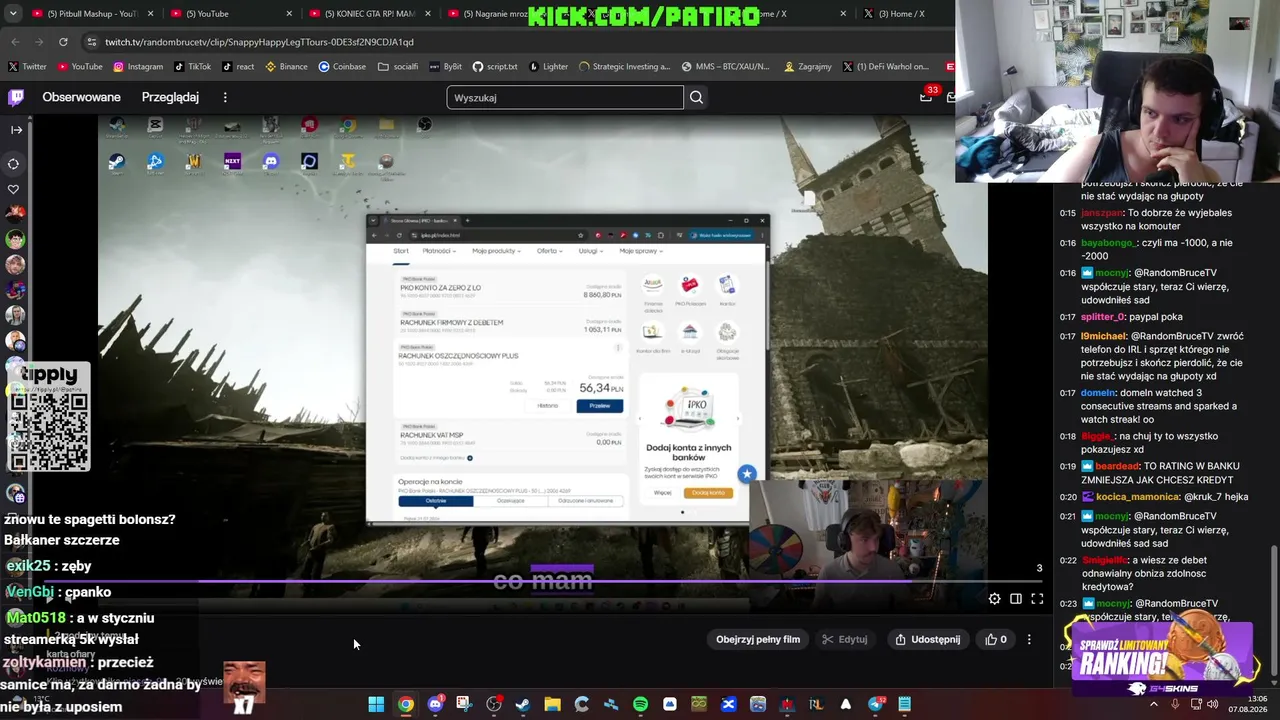Open Spotify from the taskbar
This screenshot has height=720, width=1280.
(640, 704)
